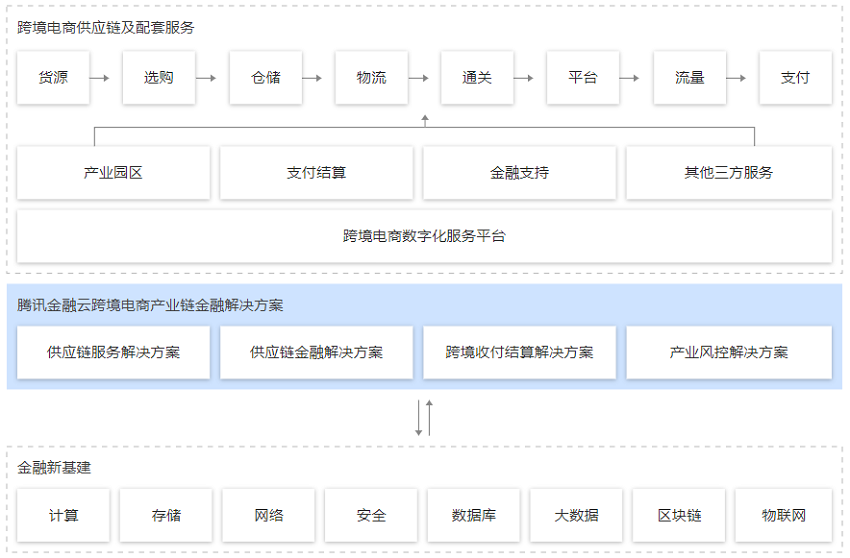Image resolution: width=850 pixels, height=558 pixels.
Task: Select 供应链服务解决方案 box
Action: point(113,352)
